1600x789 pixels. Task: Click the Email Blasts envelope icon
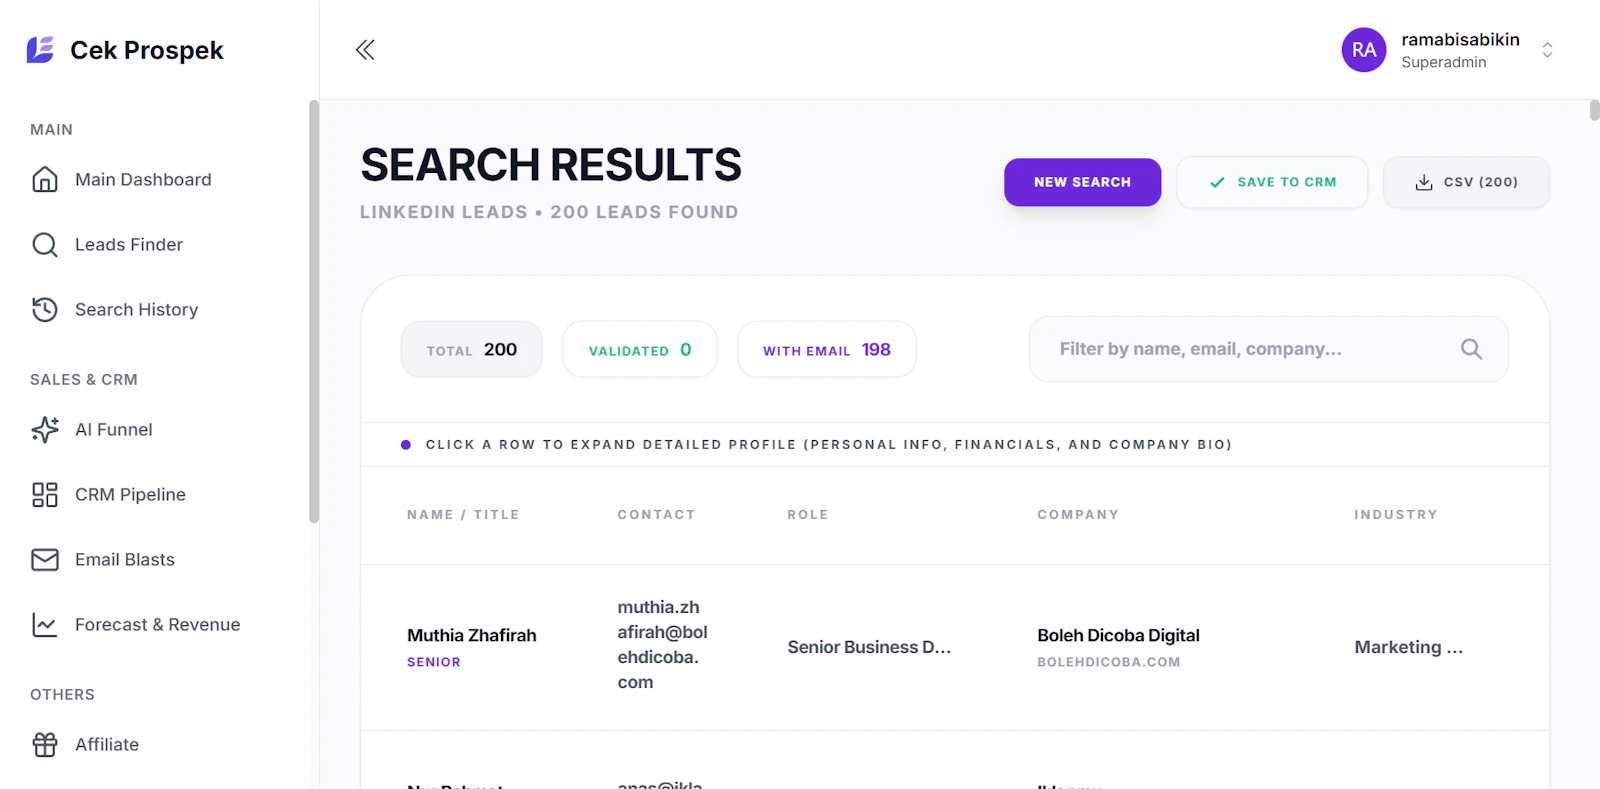tap(45, 560)
